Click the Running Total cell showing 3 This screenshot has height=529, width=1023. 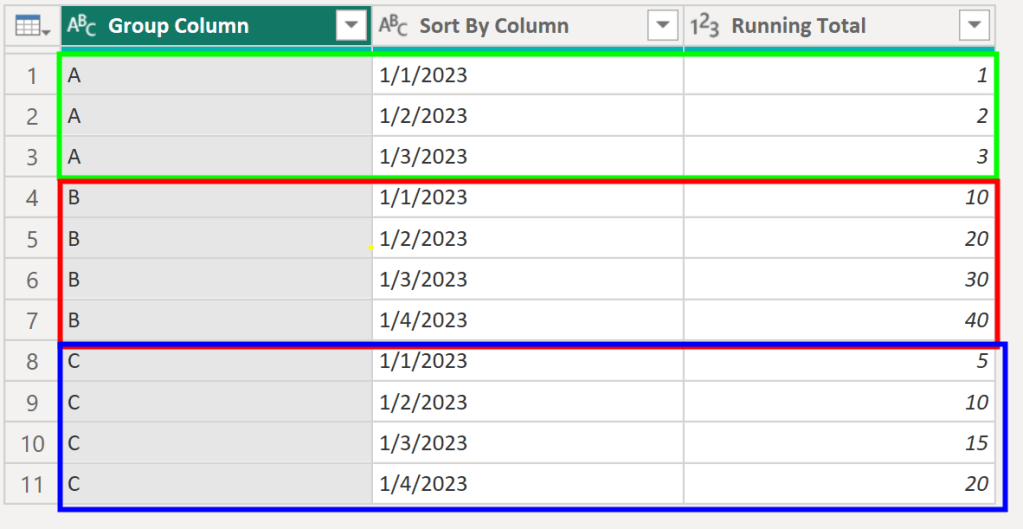point(838,157)
